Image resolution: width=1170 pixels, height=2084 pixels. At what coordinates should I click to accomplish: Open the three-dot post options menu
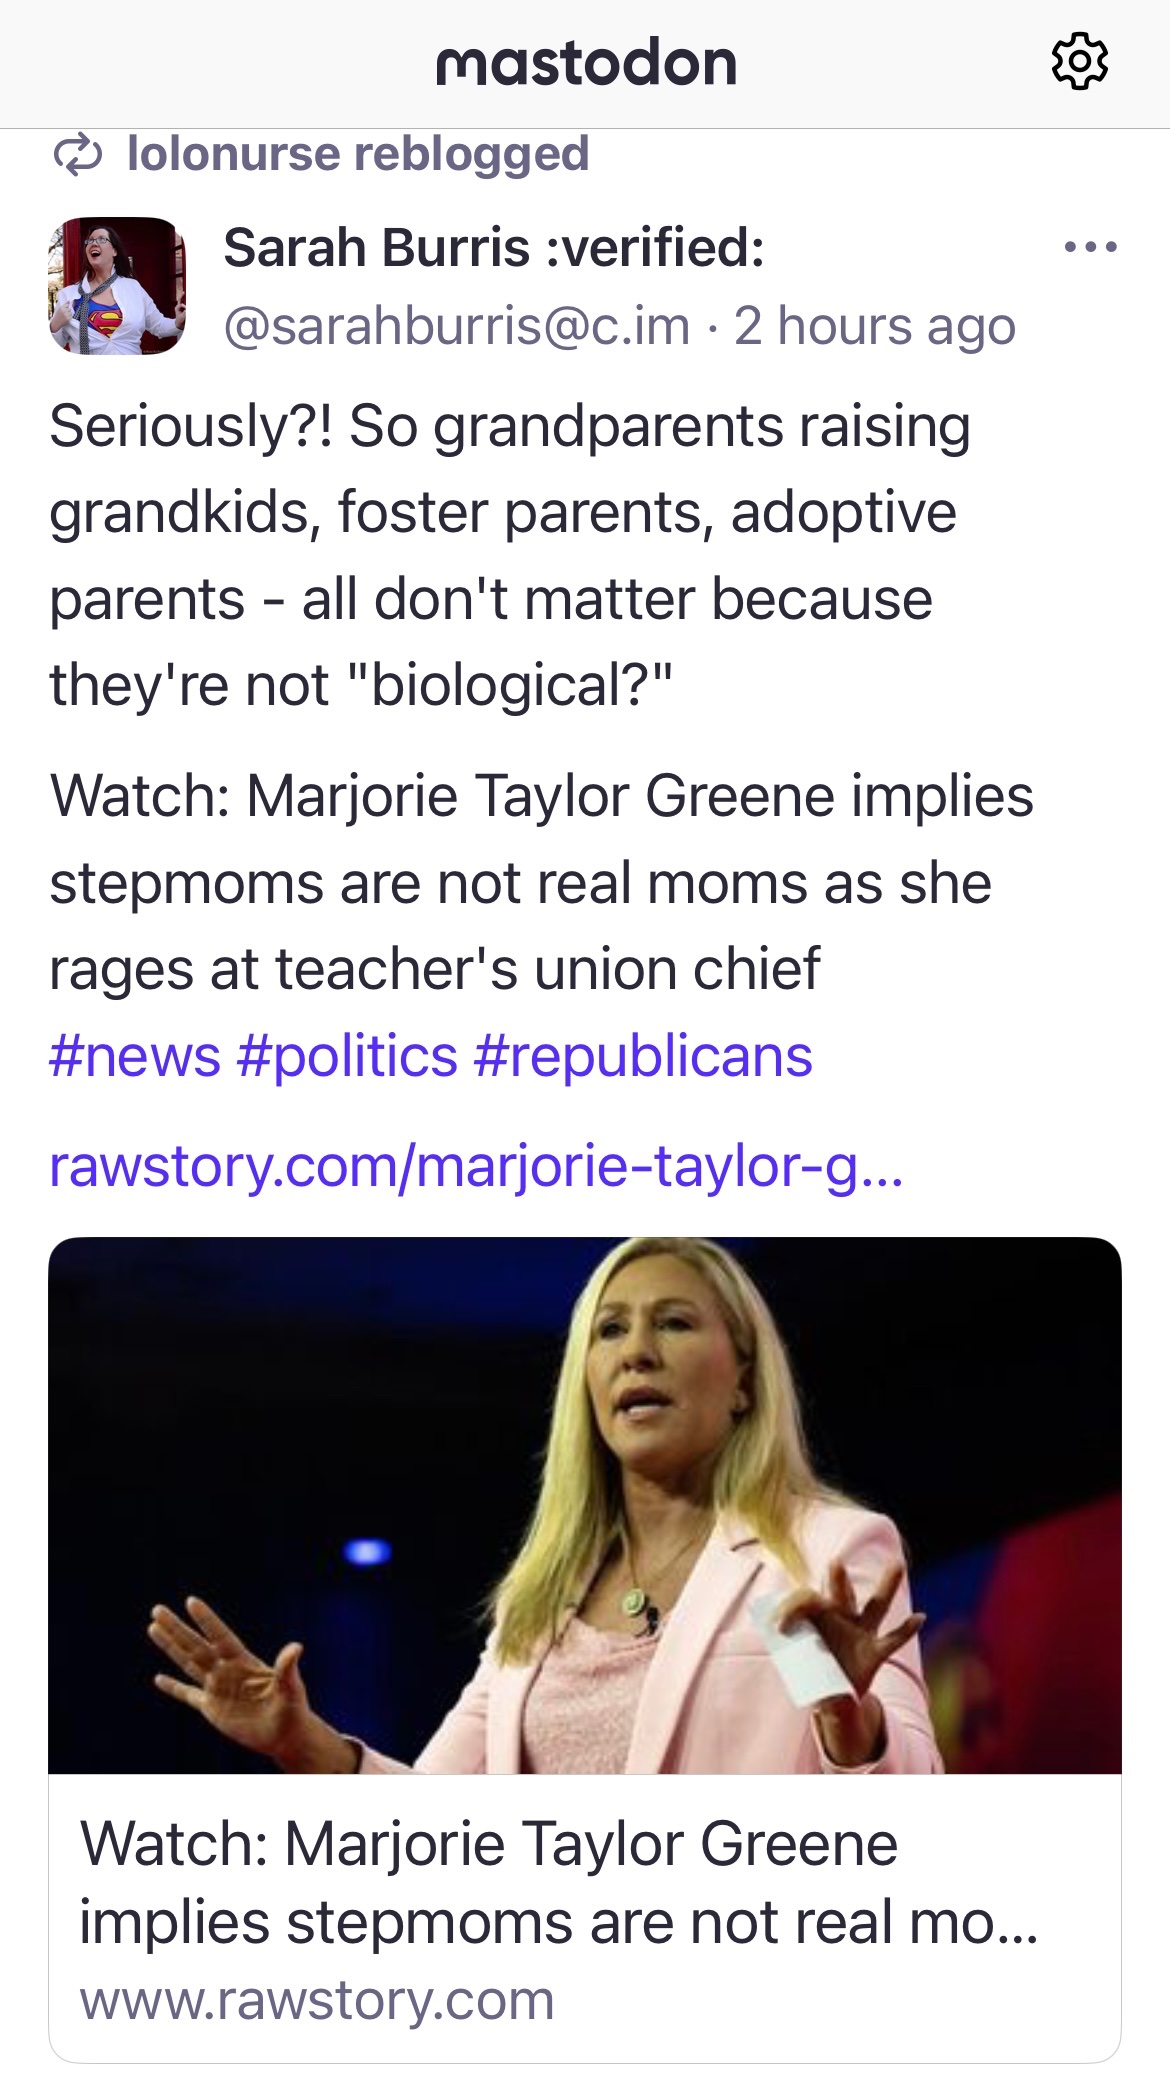click(x=1090, y=247)
